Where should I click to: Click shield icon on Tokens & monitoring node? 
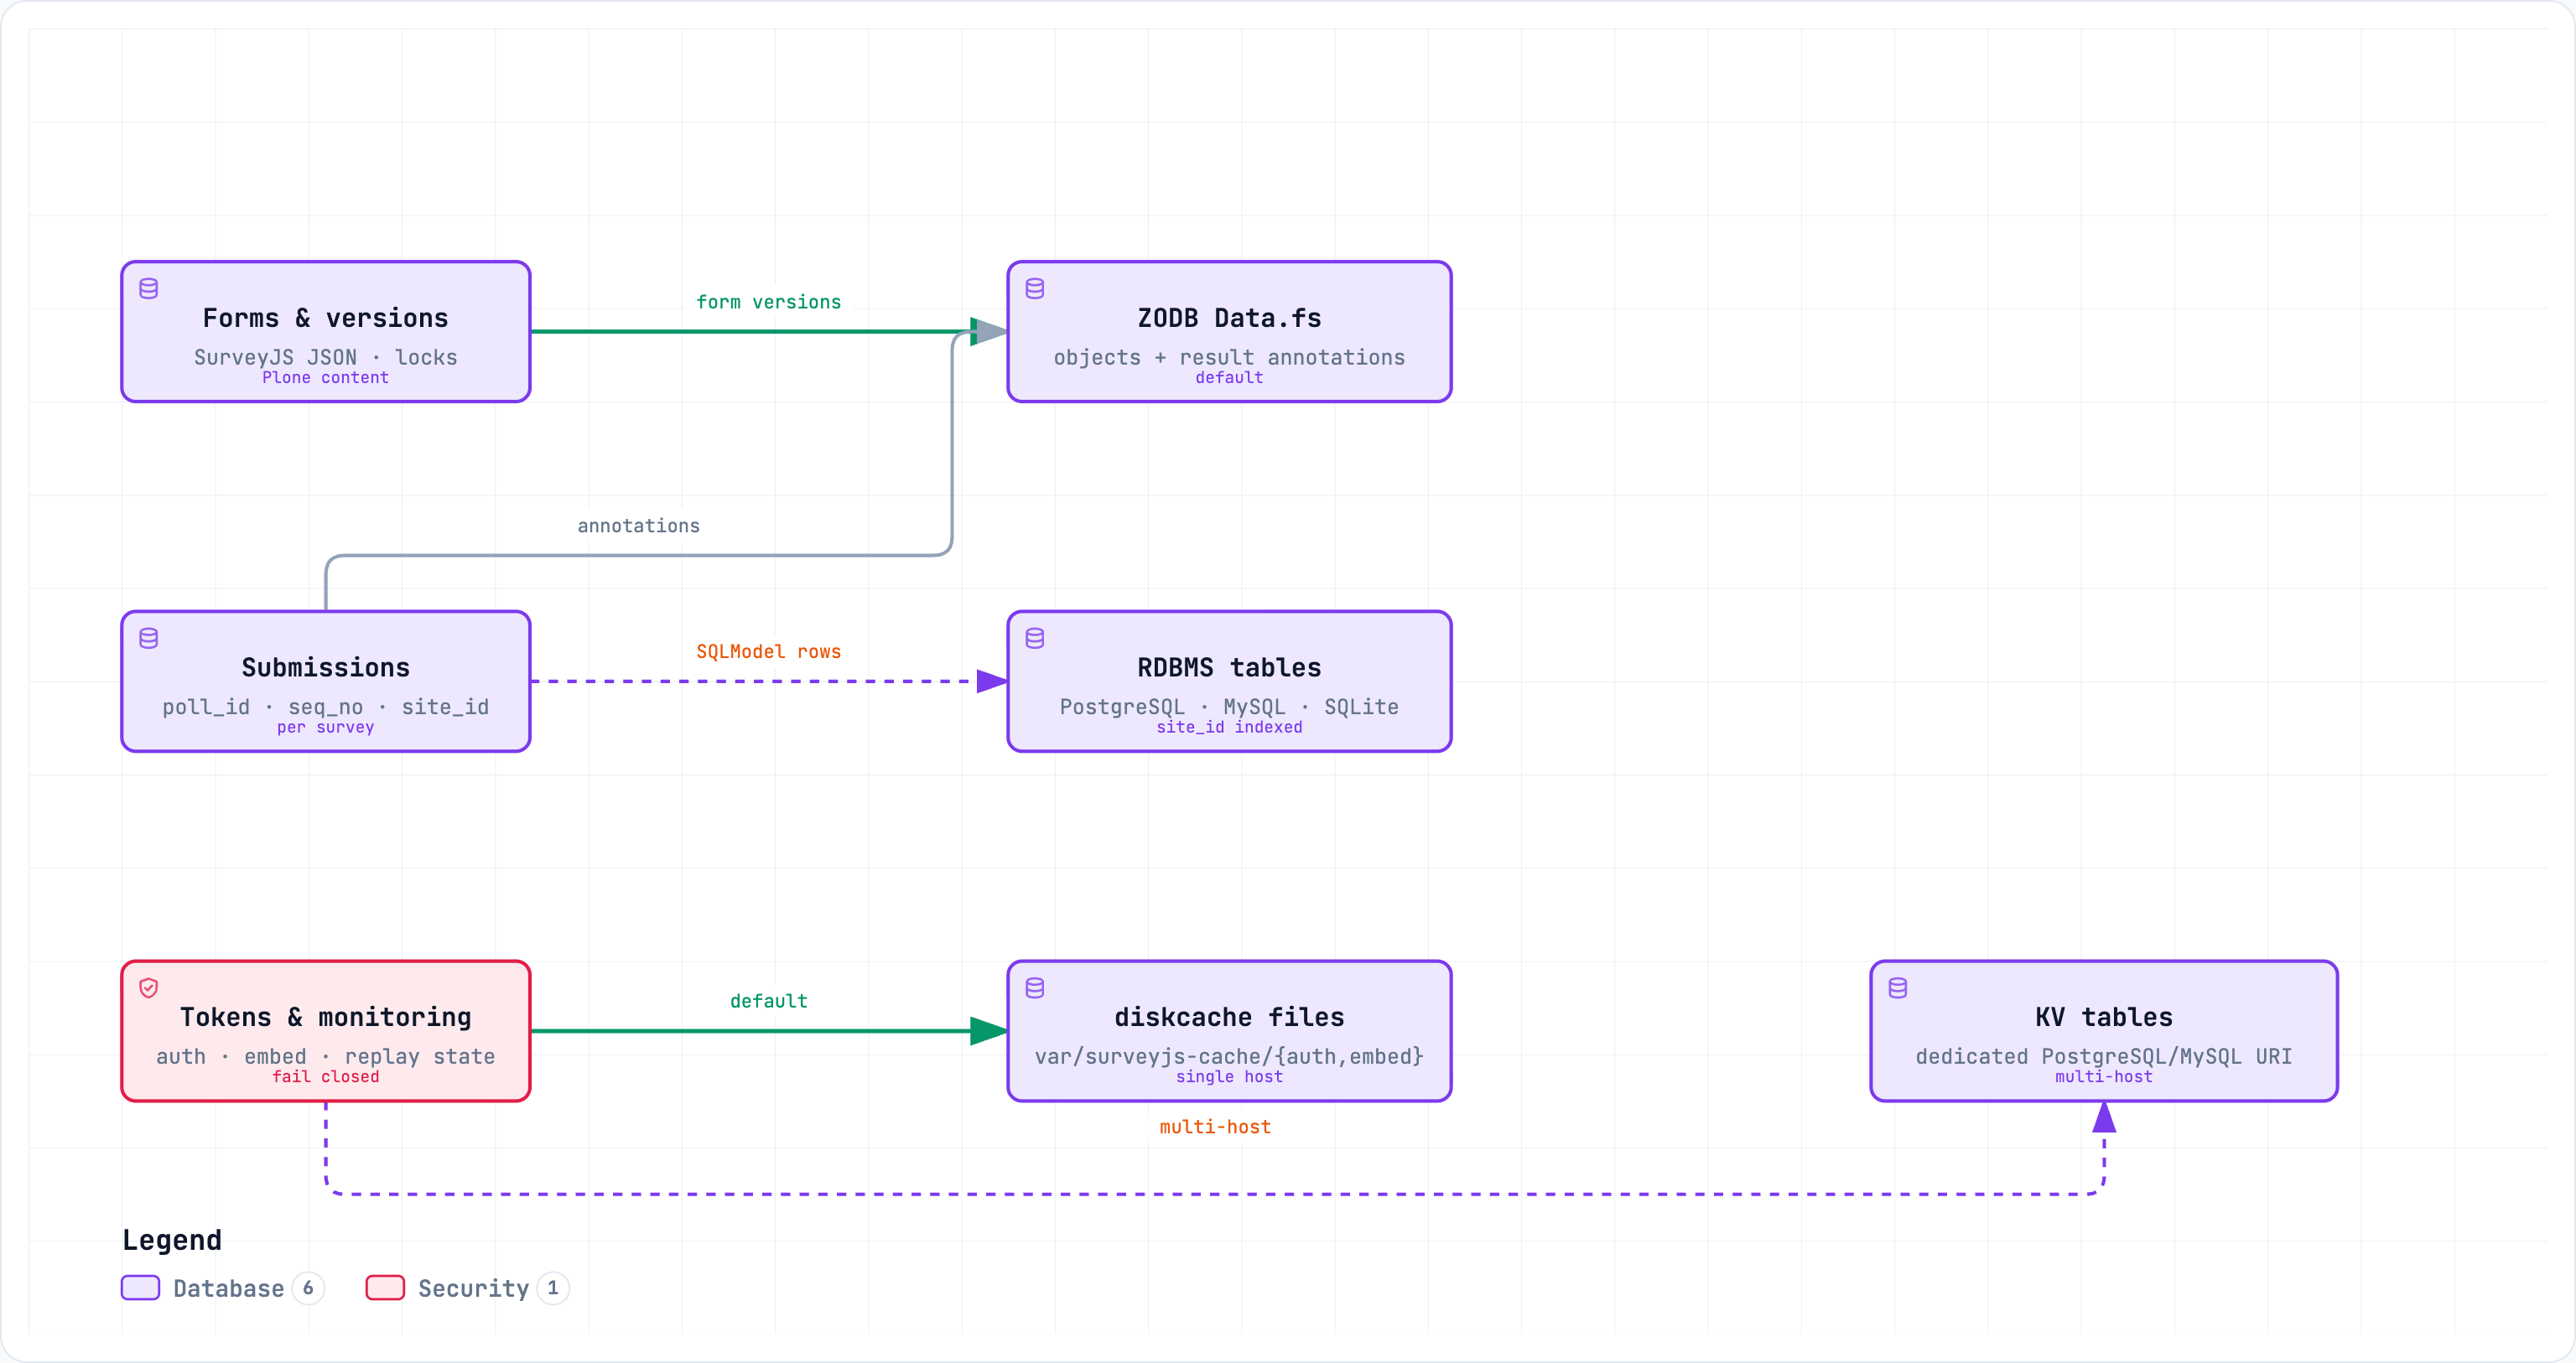click(149, 988)
